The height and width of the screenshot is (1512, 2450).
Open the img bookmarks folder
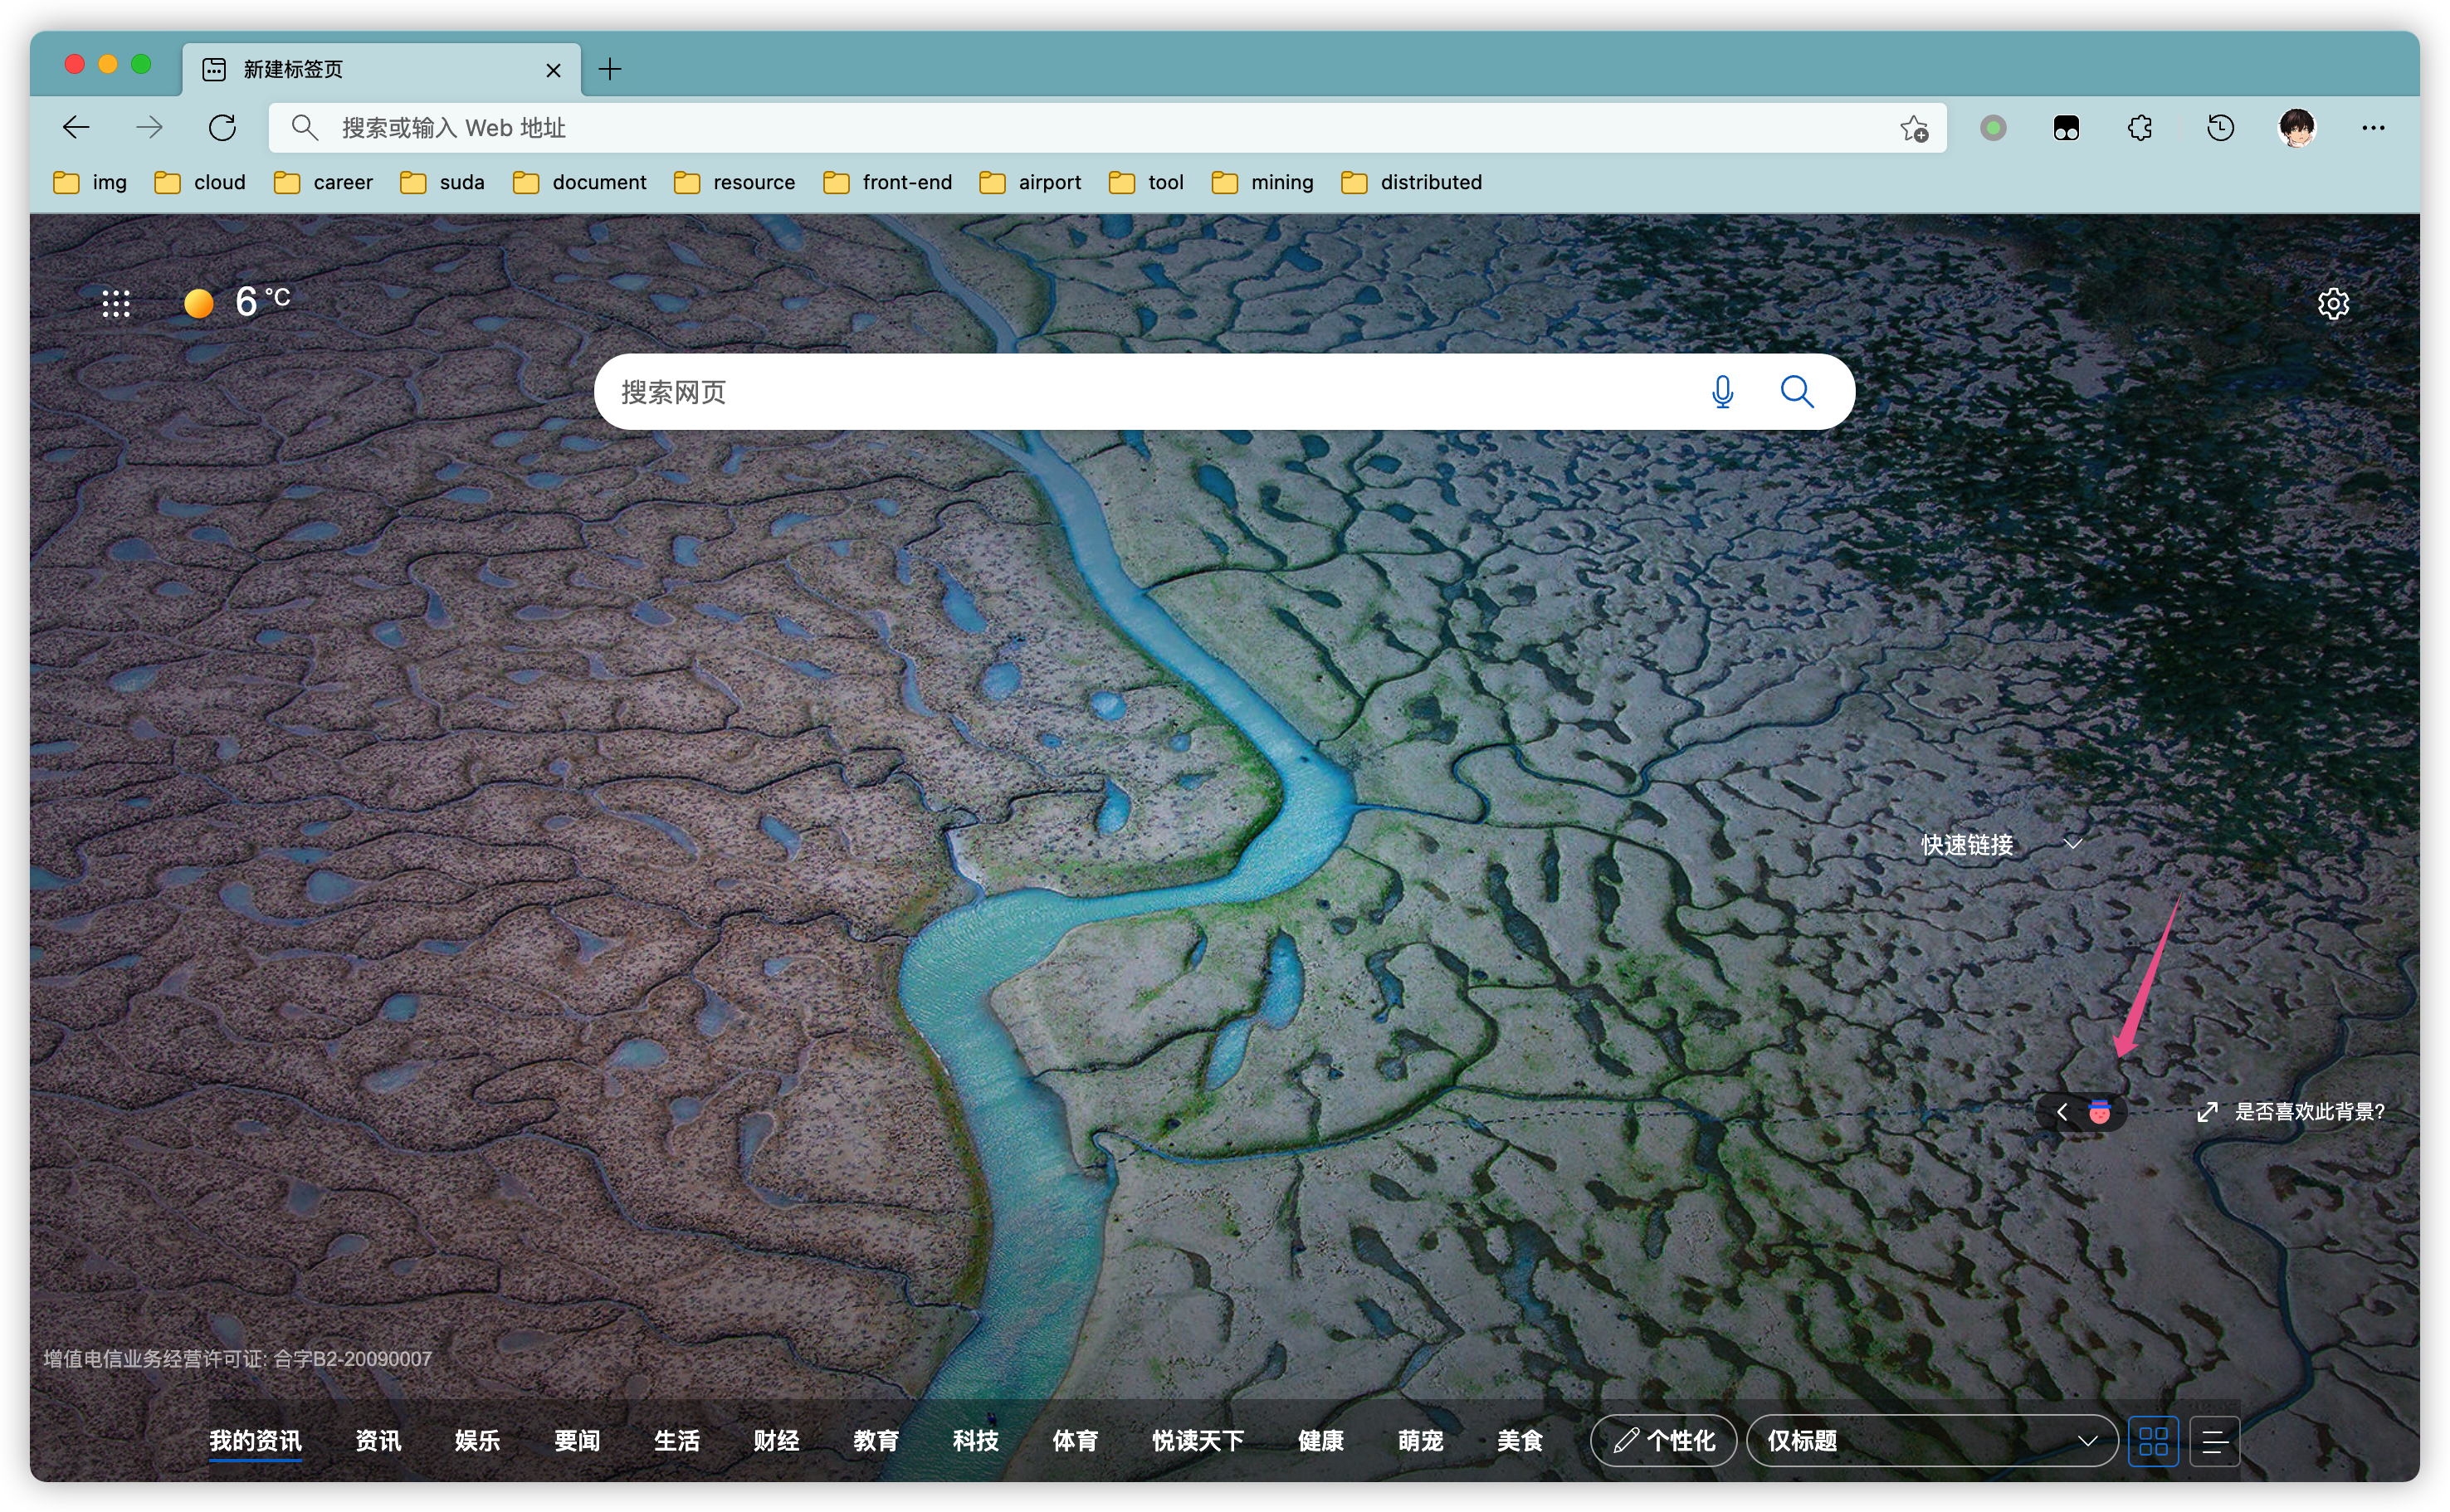90,182
